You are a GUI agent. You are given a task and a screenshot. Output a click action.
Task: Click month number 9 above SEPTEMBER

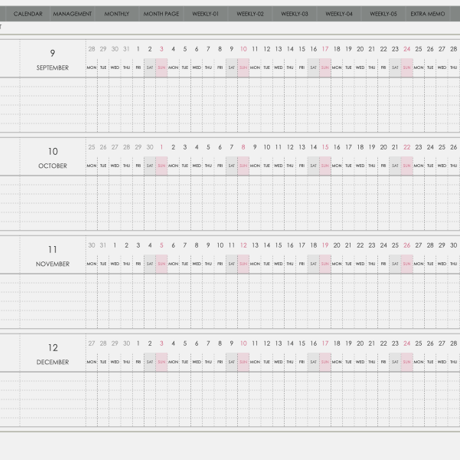pyautogui.click(x=52, y=53)
